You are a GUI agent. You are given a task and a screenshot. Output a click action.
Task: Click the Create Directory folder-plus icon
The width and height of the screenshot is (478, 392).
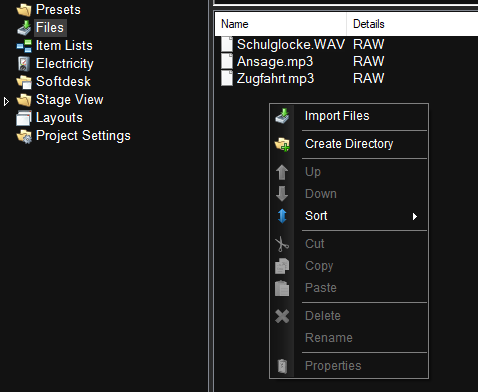(x=282, y=144)
